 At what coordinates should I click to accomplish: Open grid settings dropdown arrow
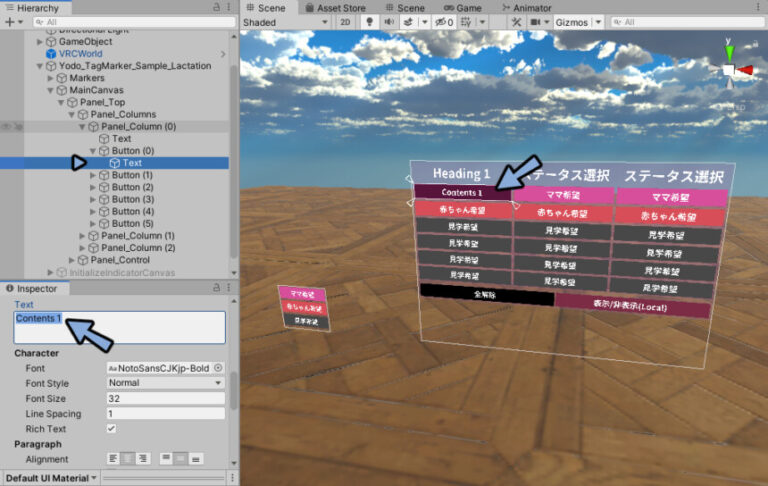pyautogui.click(x=482, y=22)
